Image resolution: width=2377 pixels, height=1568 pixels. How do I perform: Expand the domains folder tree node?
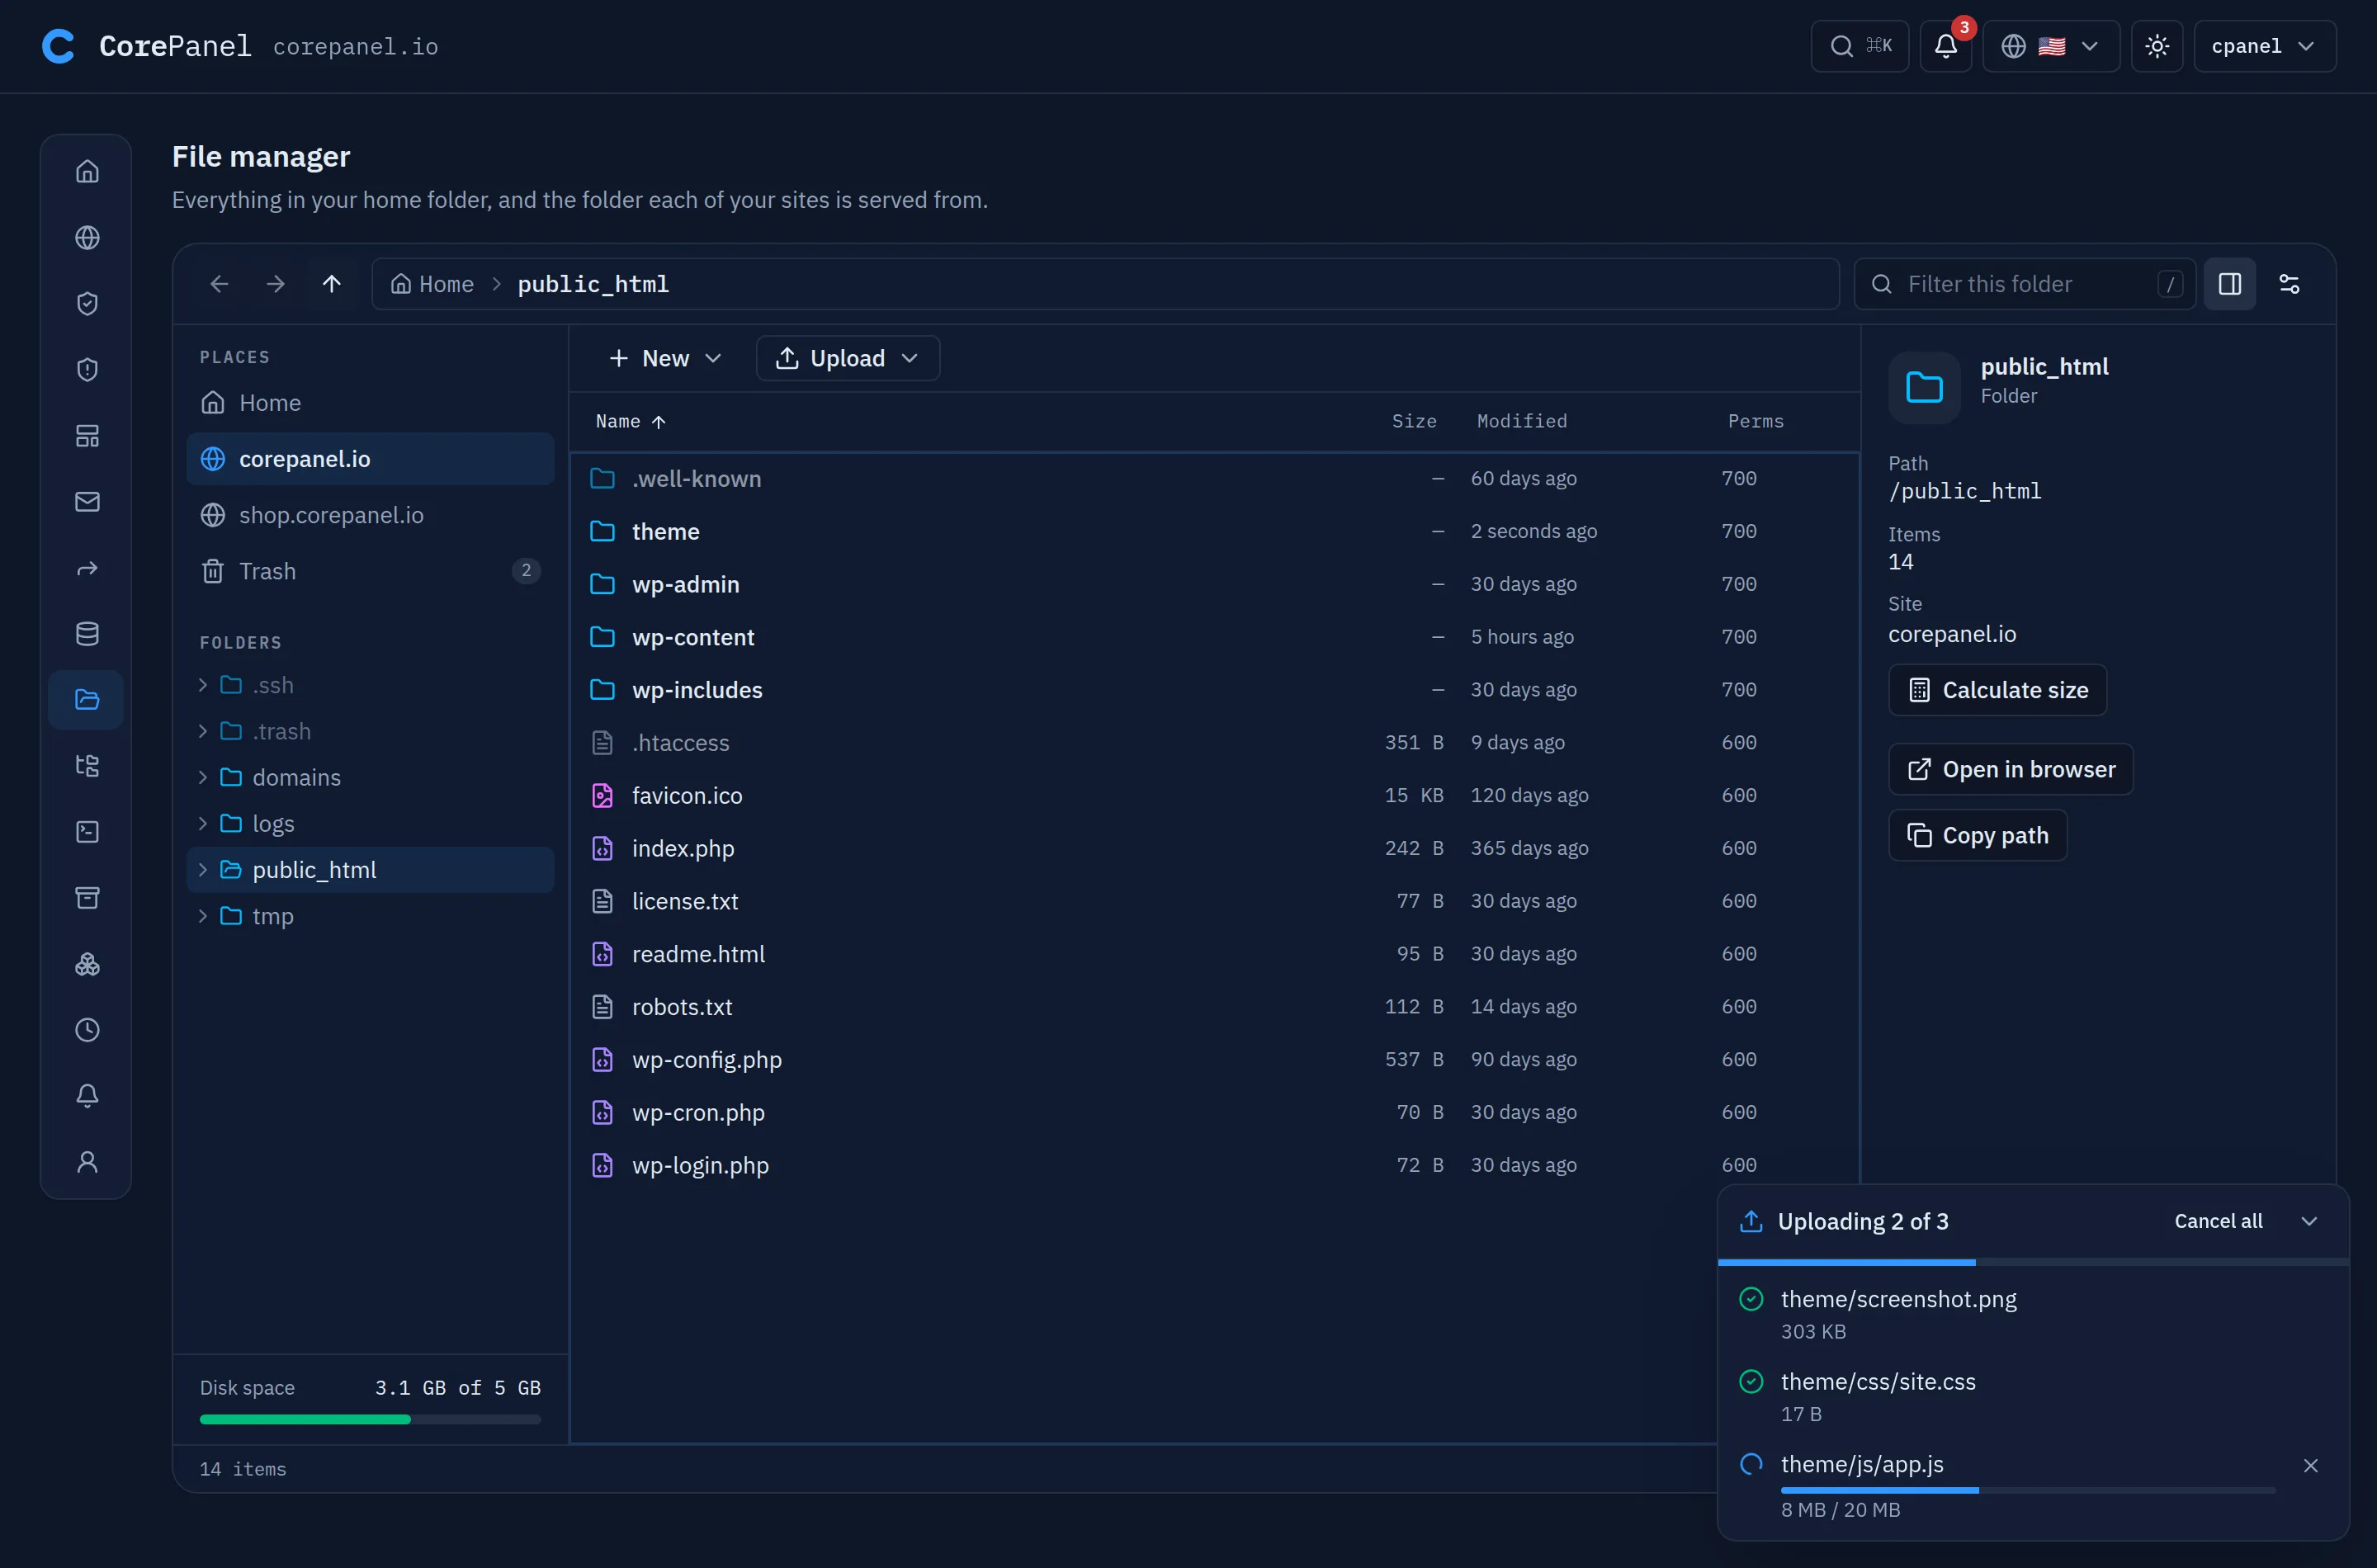[x=203, y=777]
